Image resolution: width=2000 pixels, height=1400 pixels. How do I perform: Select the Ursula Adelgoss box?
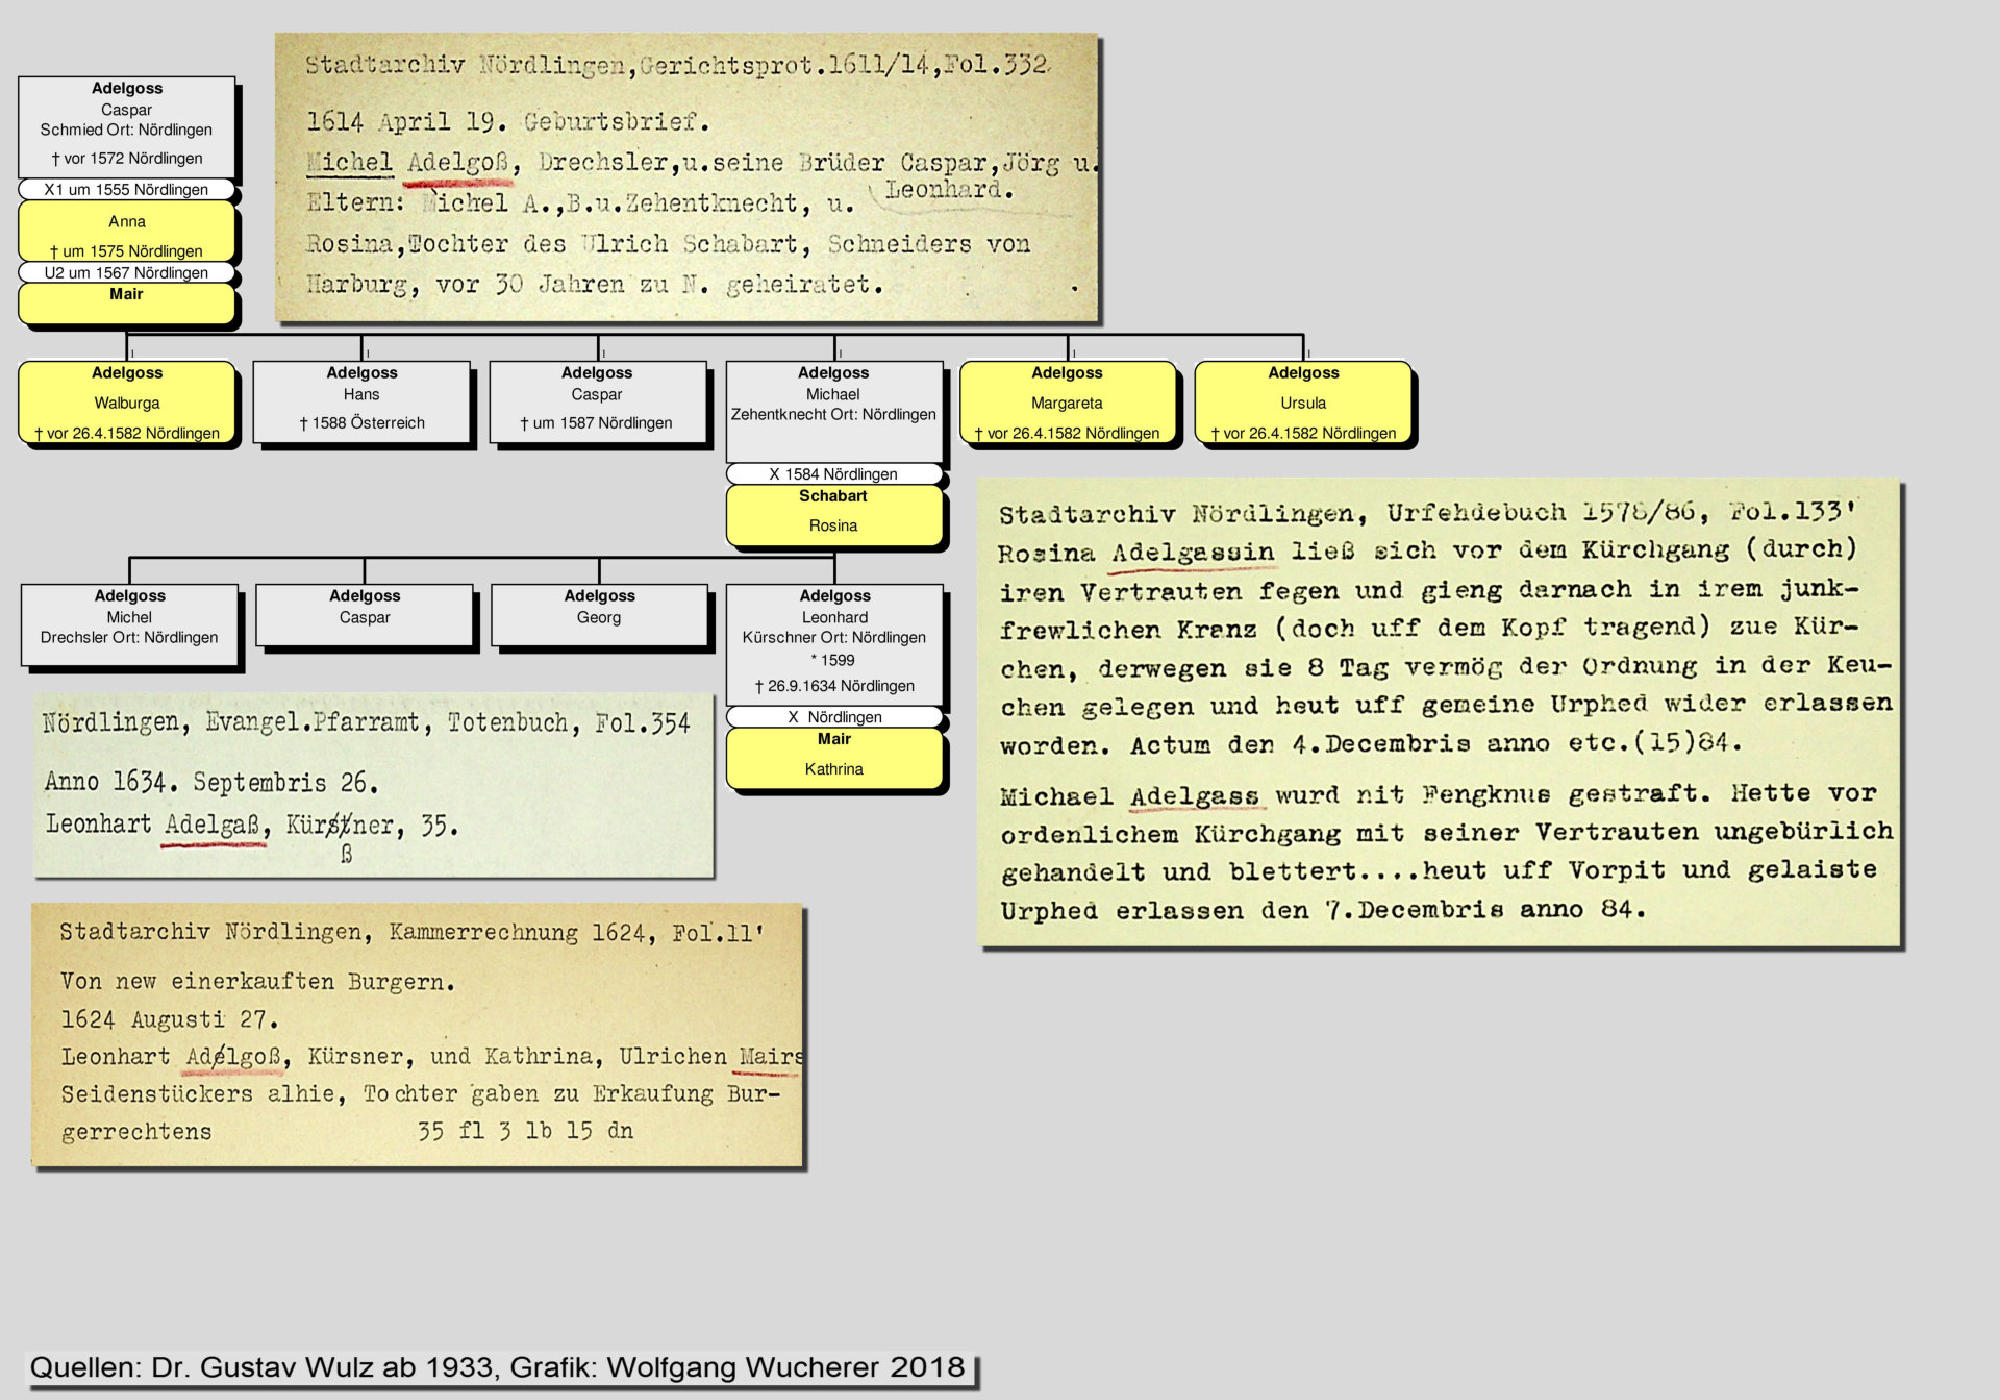[x=1303, y=402]
